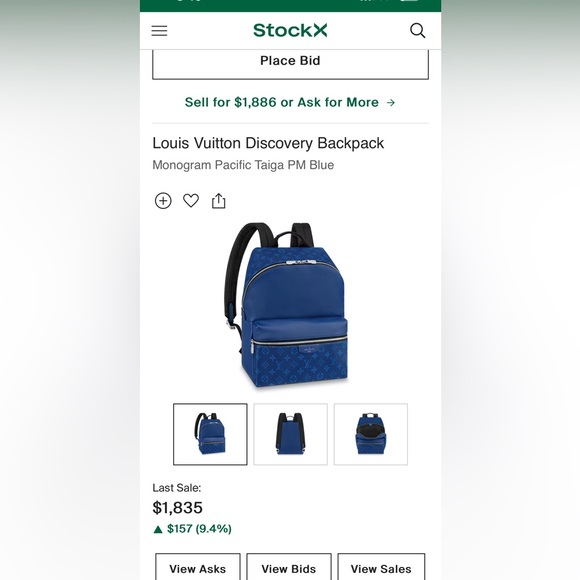Viewport: 580px width, 580px height.
Task: Select the open interior backpack thumbnail
Action: click(x=371, y=434)
